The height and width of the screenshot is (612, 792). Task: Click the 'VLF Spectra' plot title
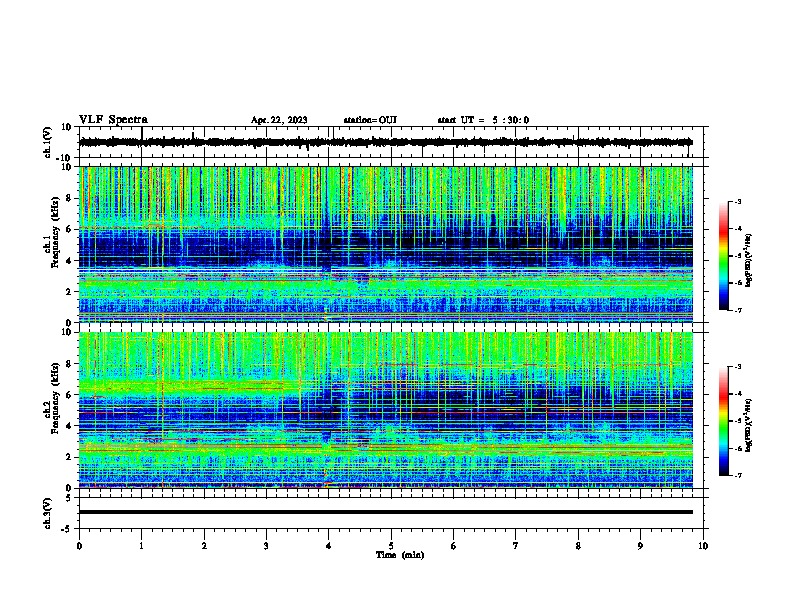[x=113, y=120]
